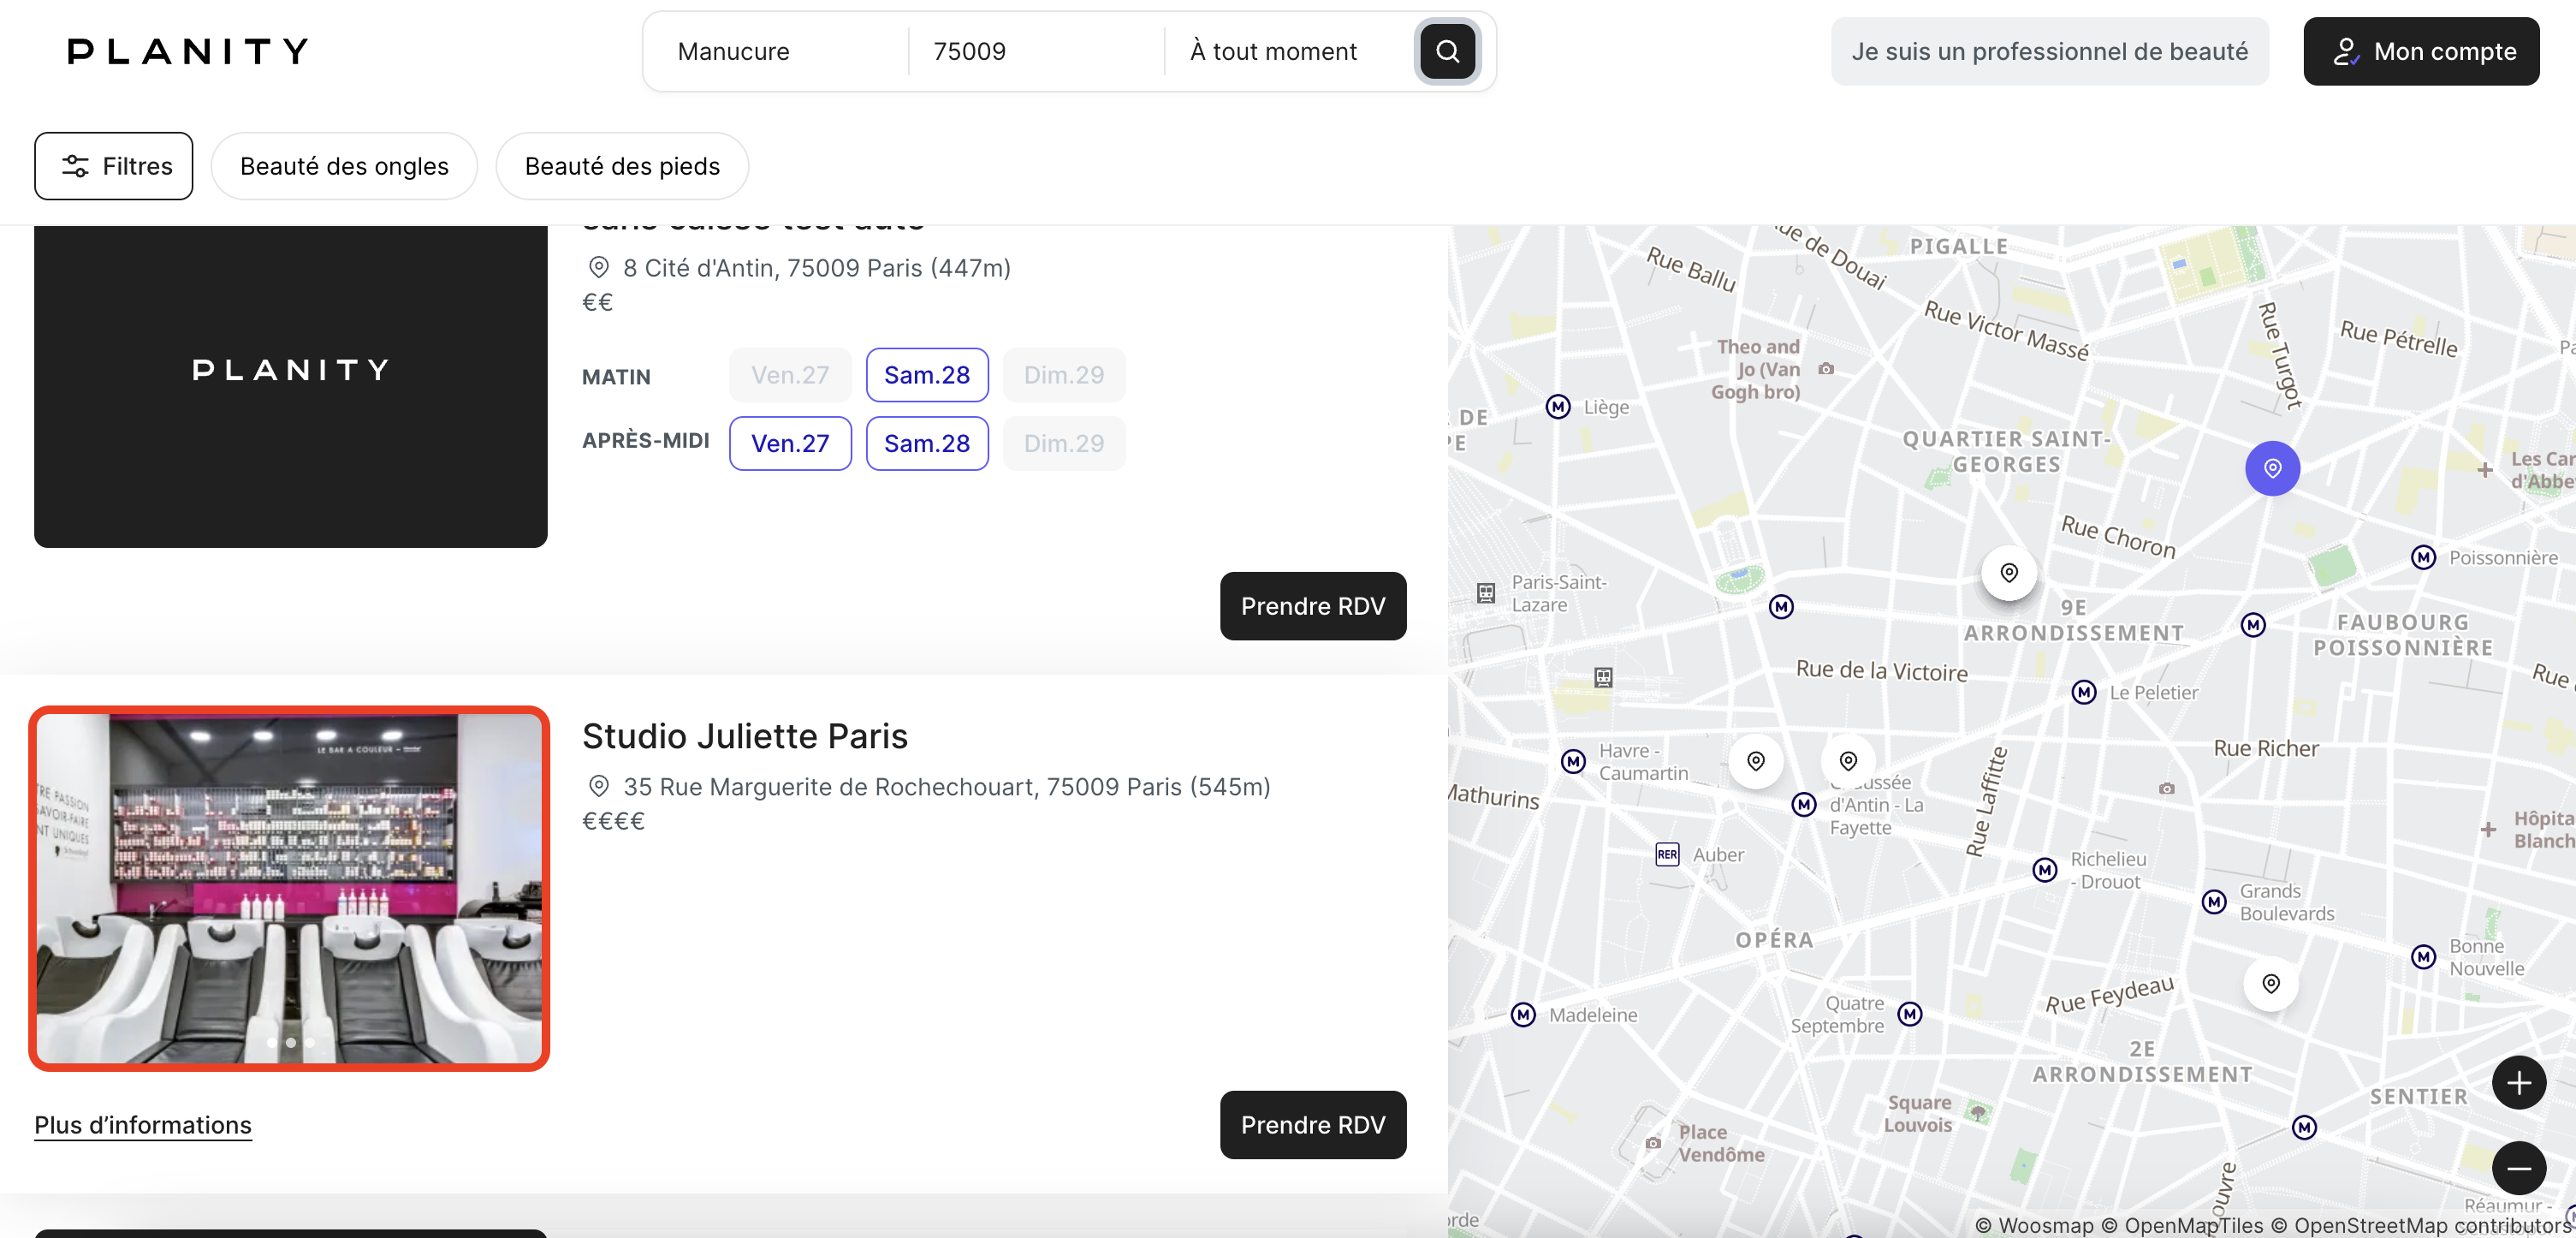This screenshot has width=2576, height=1238.
Task: Click the Madeleine metro station icon
Action: tap(1523, 1015)
